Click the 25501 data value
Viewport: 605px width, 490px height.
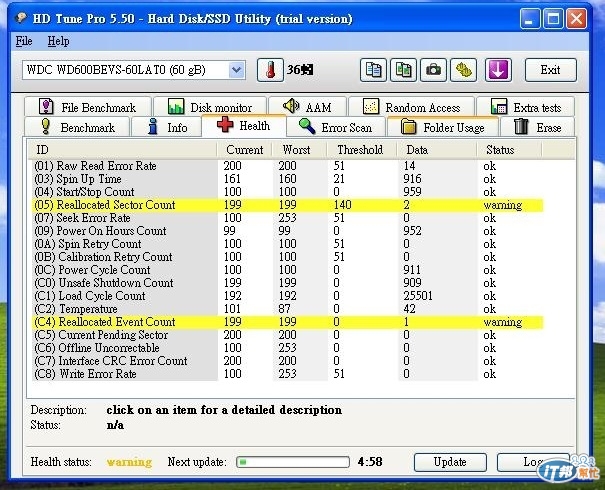tap(418, 296)
